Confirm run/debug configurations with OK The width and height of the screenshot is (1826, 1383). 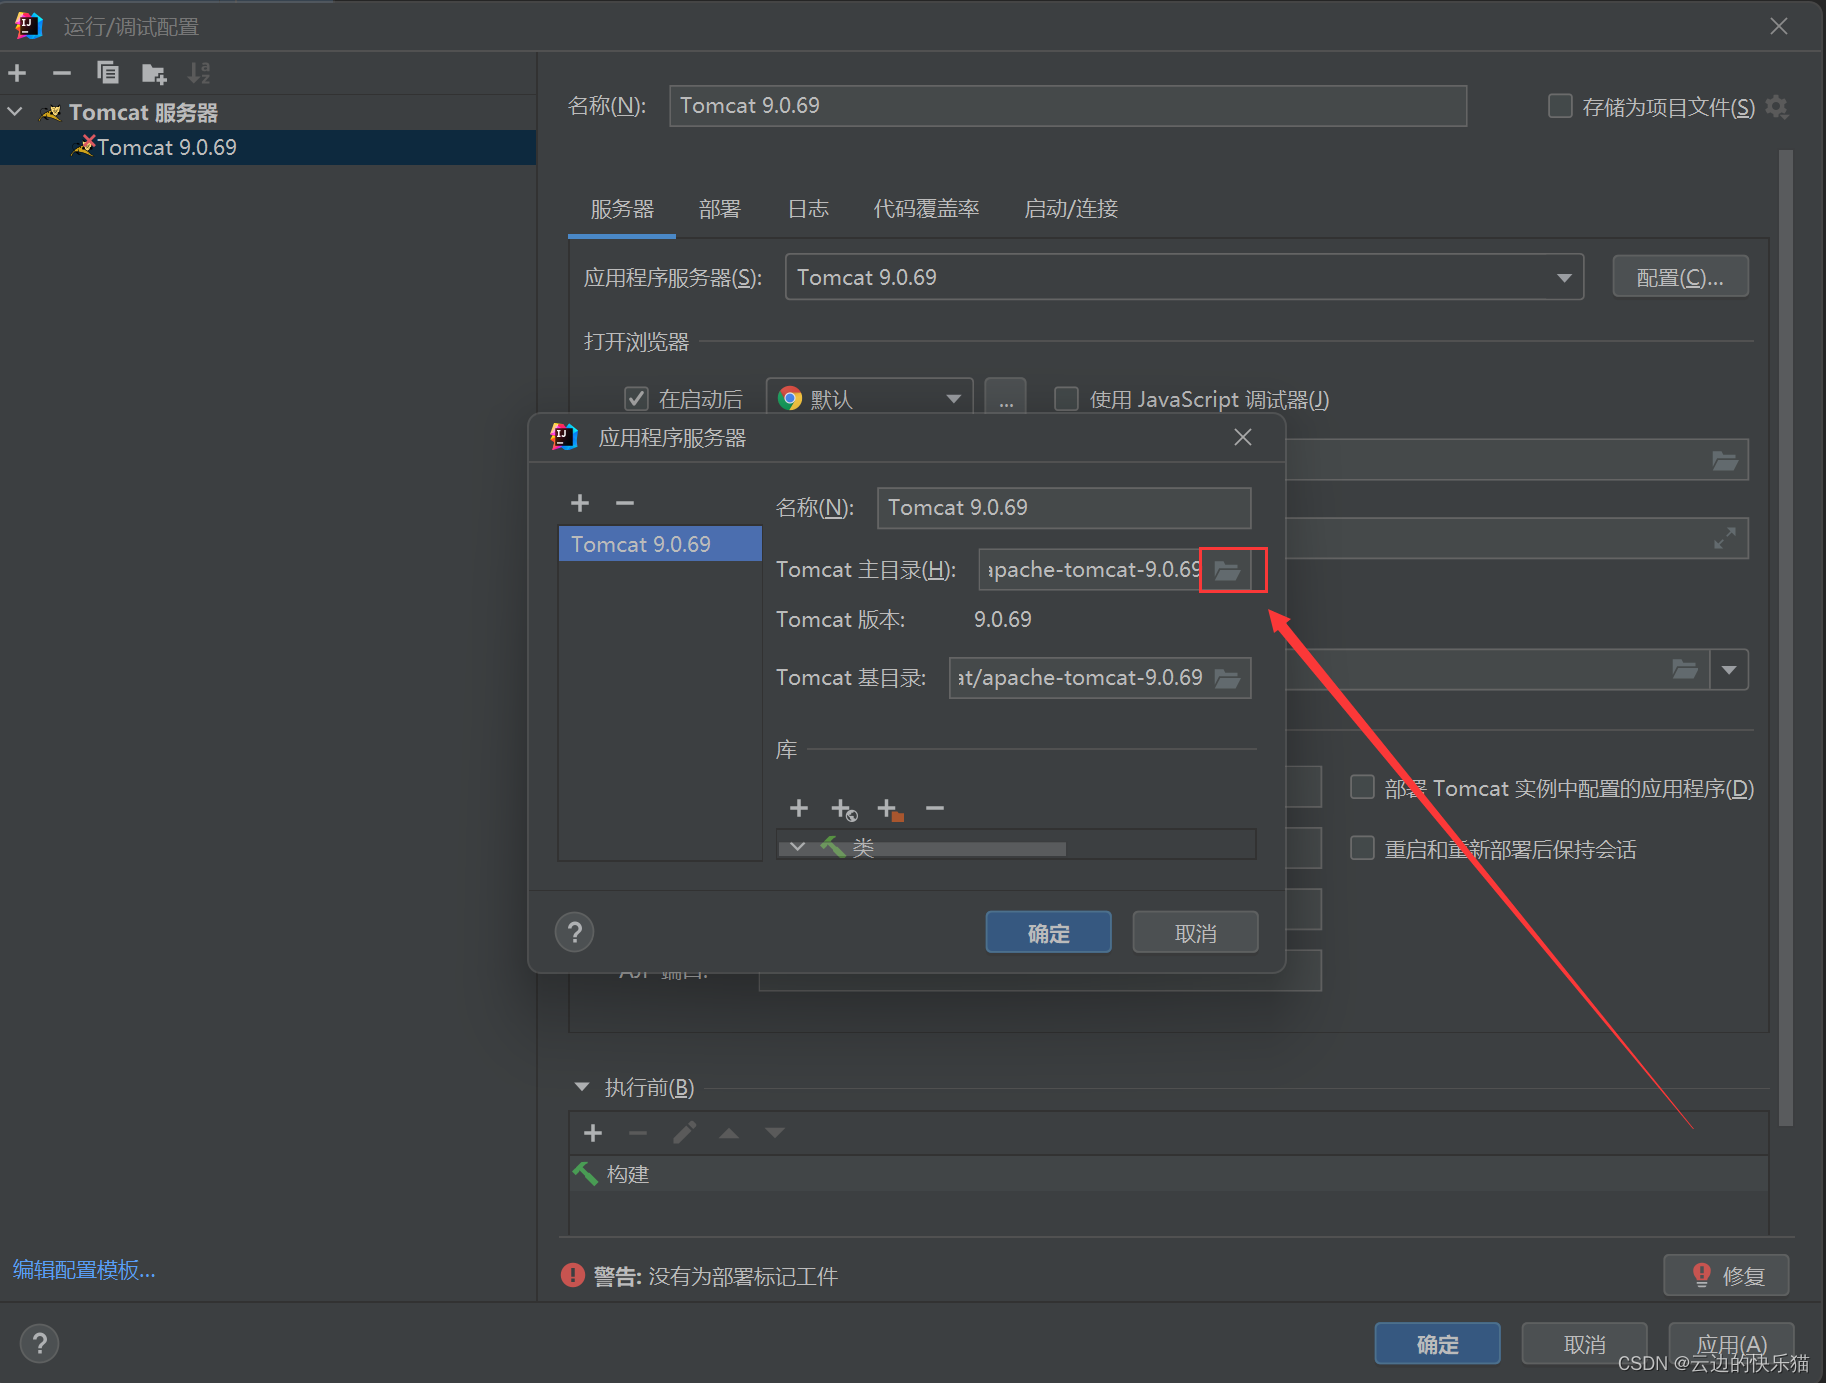[x=1437, y=1344]
